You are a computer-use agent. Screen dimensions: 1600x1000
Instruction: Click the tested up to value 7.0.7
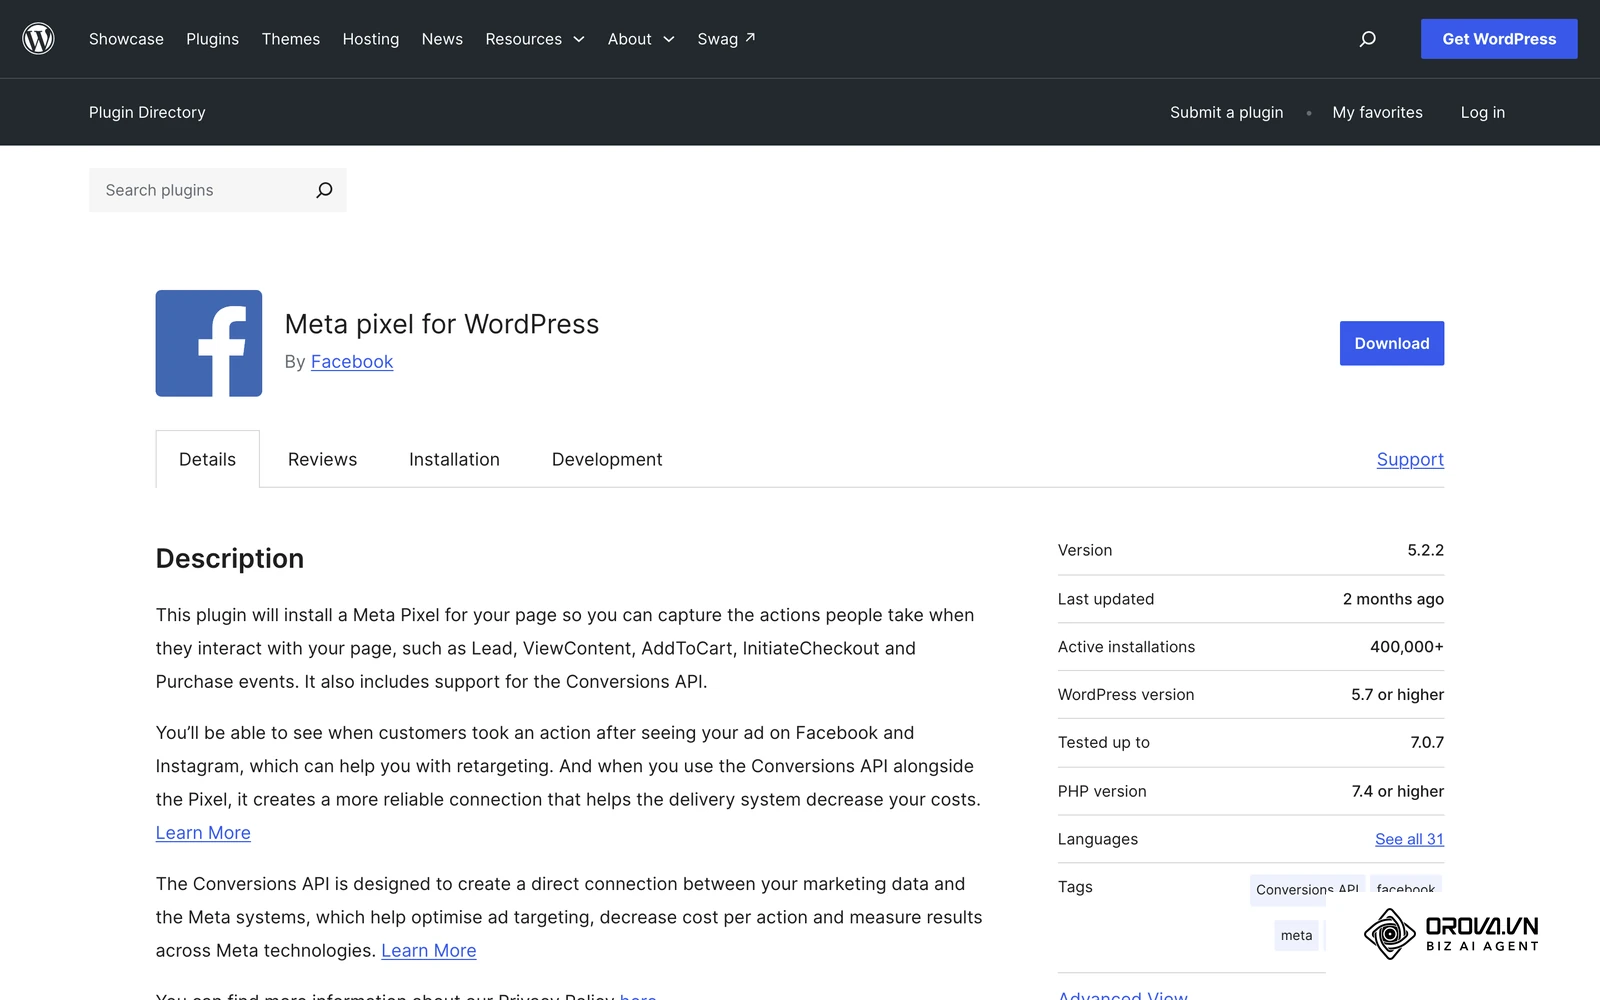(x=1427, y=742)
